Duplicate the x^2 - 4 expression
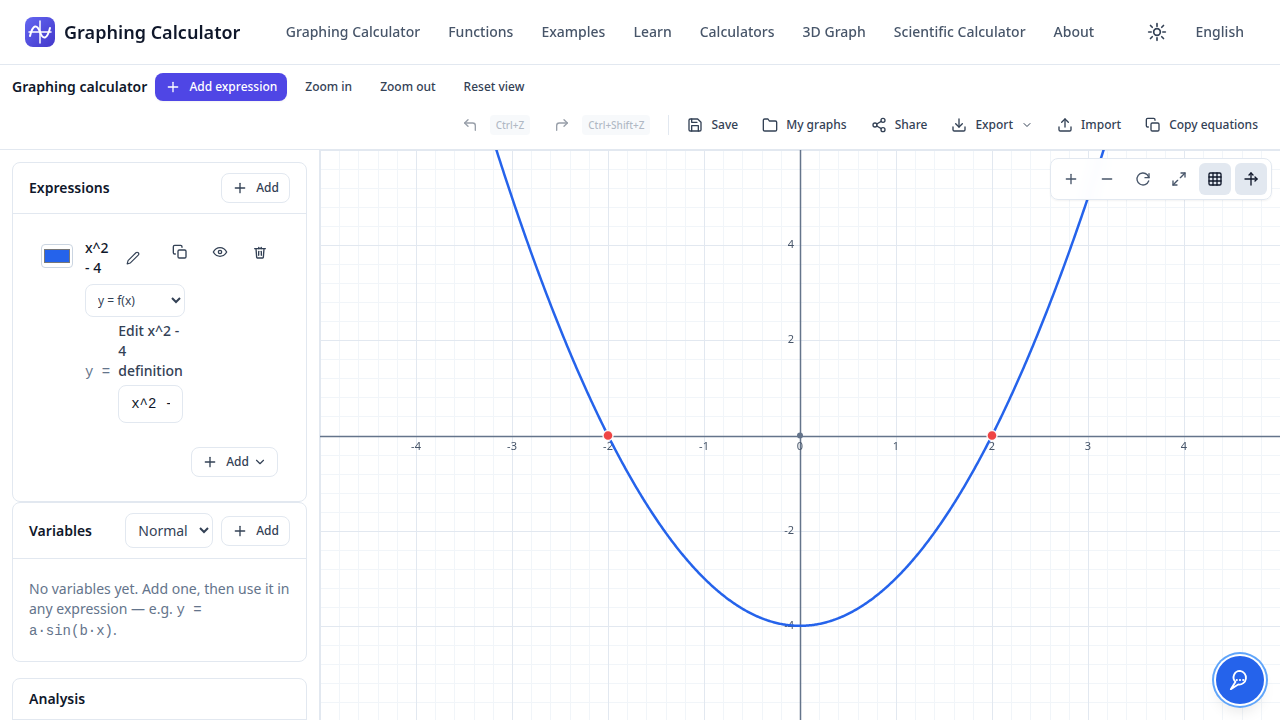 click(x=180, y=252)
